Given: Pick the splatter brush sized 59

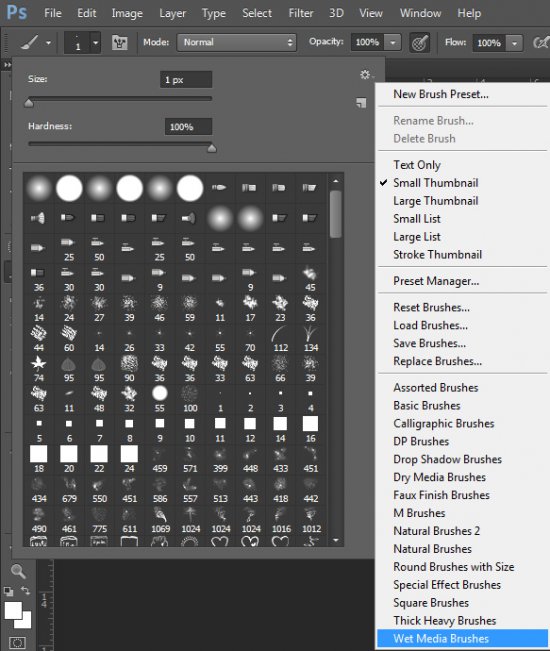Looking at the screenshot, I should (190, 308).
